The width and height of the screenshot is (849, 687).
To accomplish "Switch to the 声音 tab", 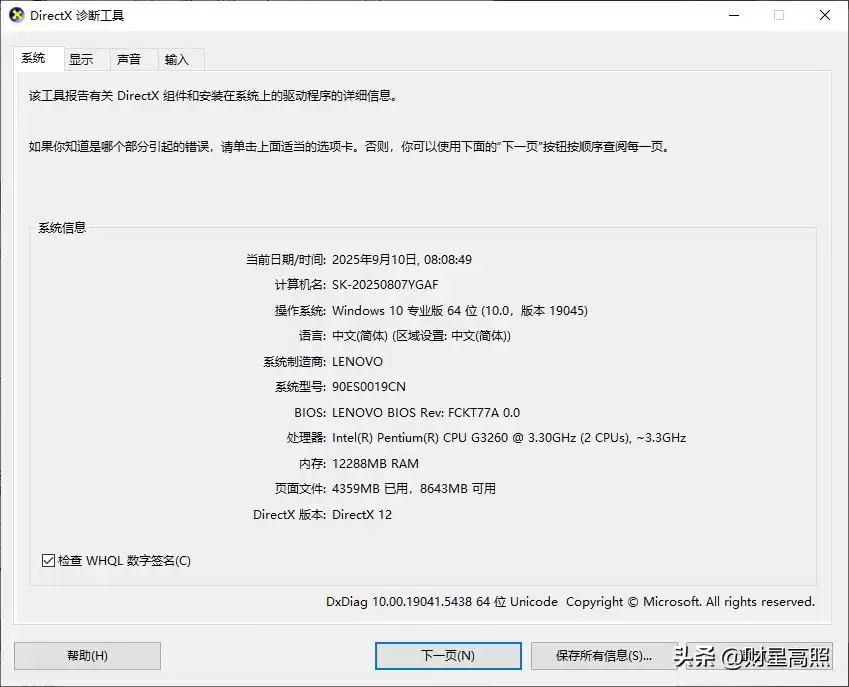I will click(x=131, y=59).
